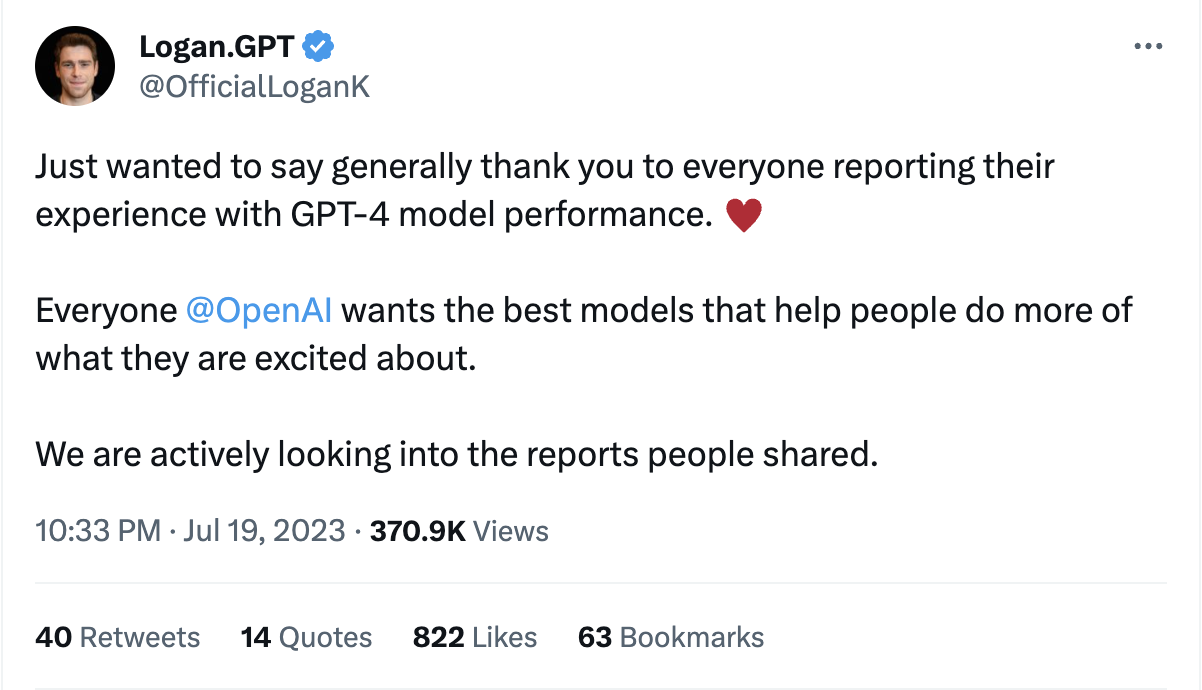Click the line "what they are excited about"

coord(254,358)
